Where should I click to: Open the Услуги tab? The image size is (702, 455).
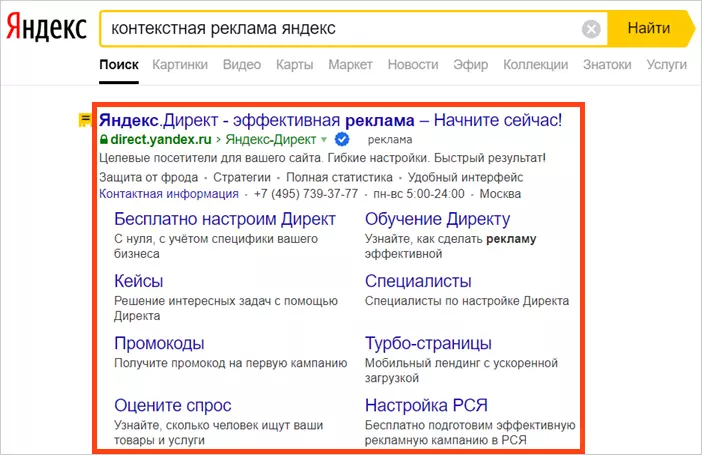point(666,65)
